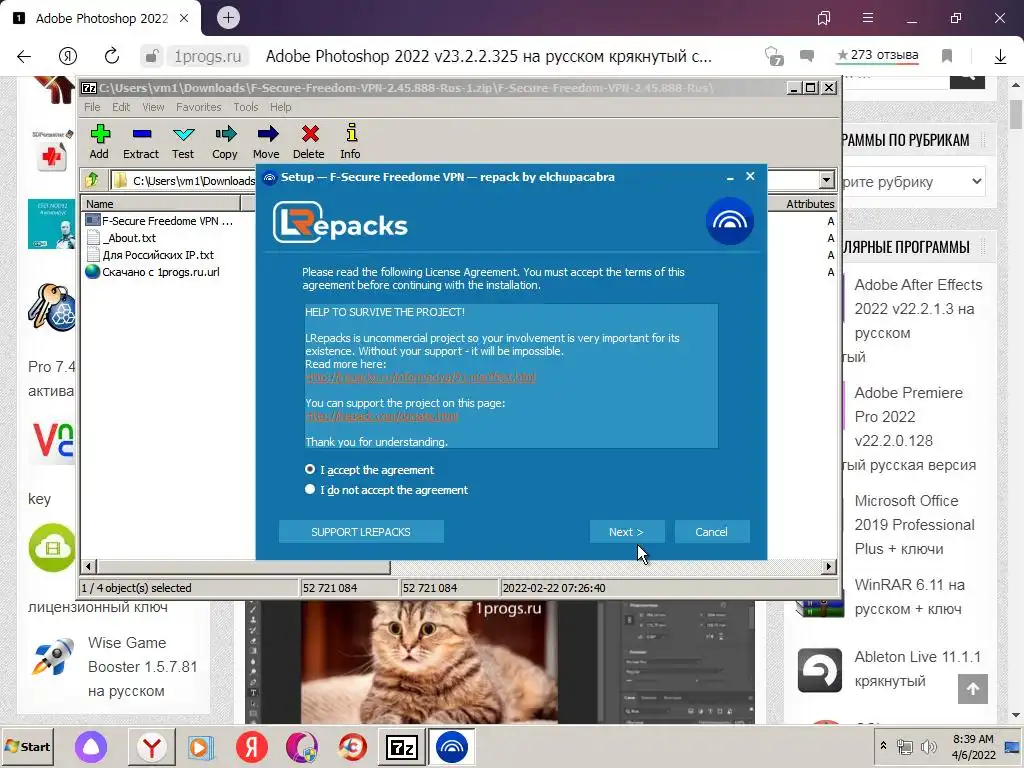Open the рубрику category dropdown on webpage
The width and height of the screenshot is (1024, 768).
[913, 182]
